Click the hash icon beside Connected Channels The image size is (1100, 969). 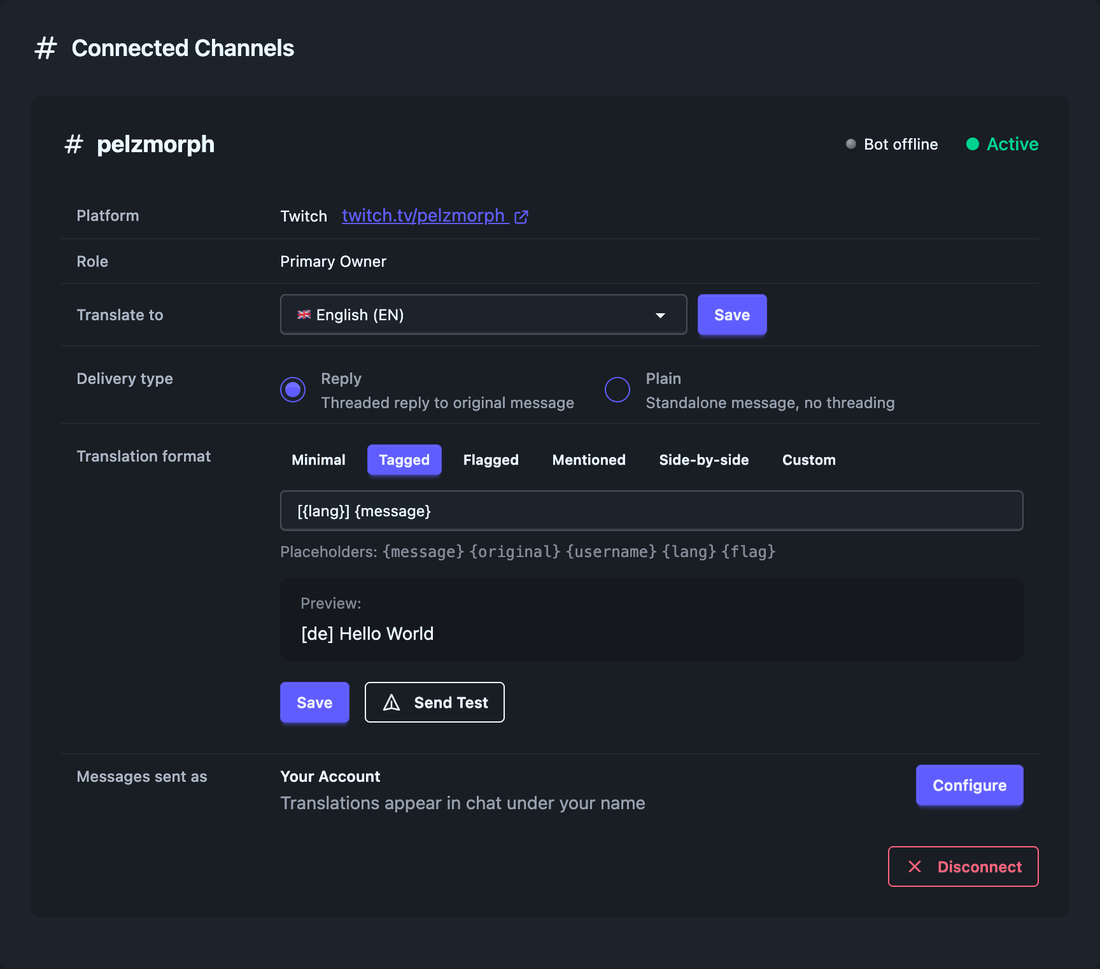click(46, 48)
